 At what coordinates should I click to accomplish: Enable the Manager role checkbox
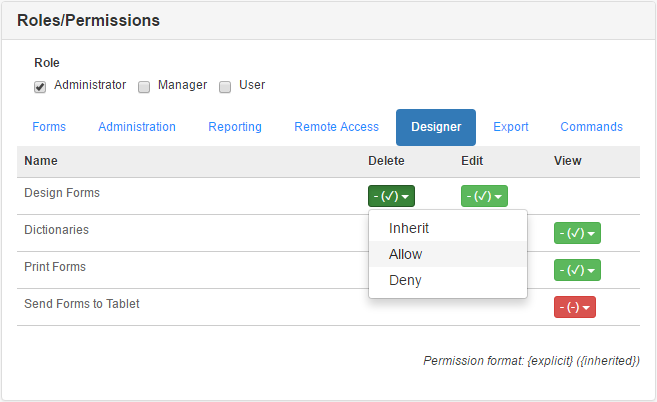pyautogui.click(x=144, y=86)
